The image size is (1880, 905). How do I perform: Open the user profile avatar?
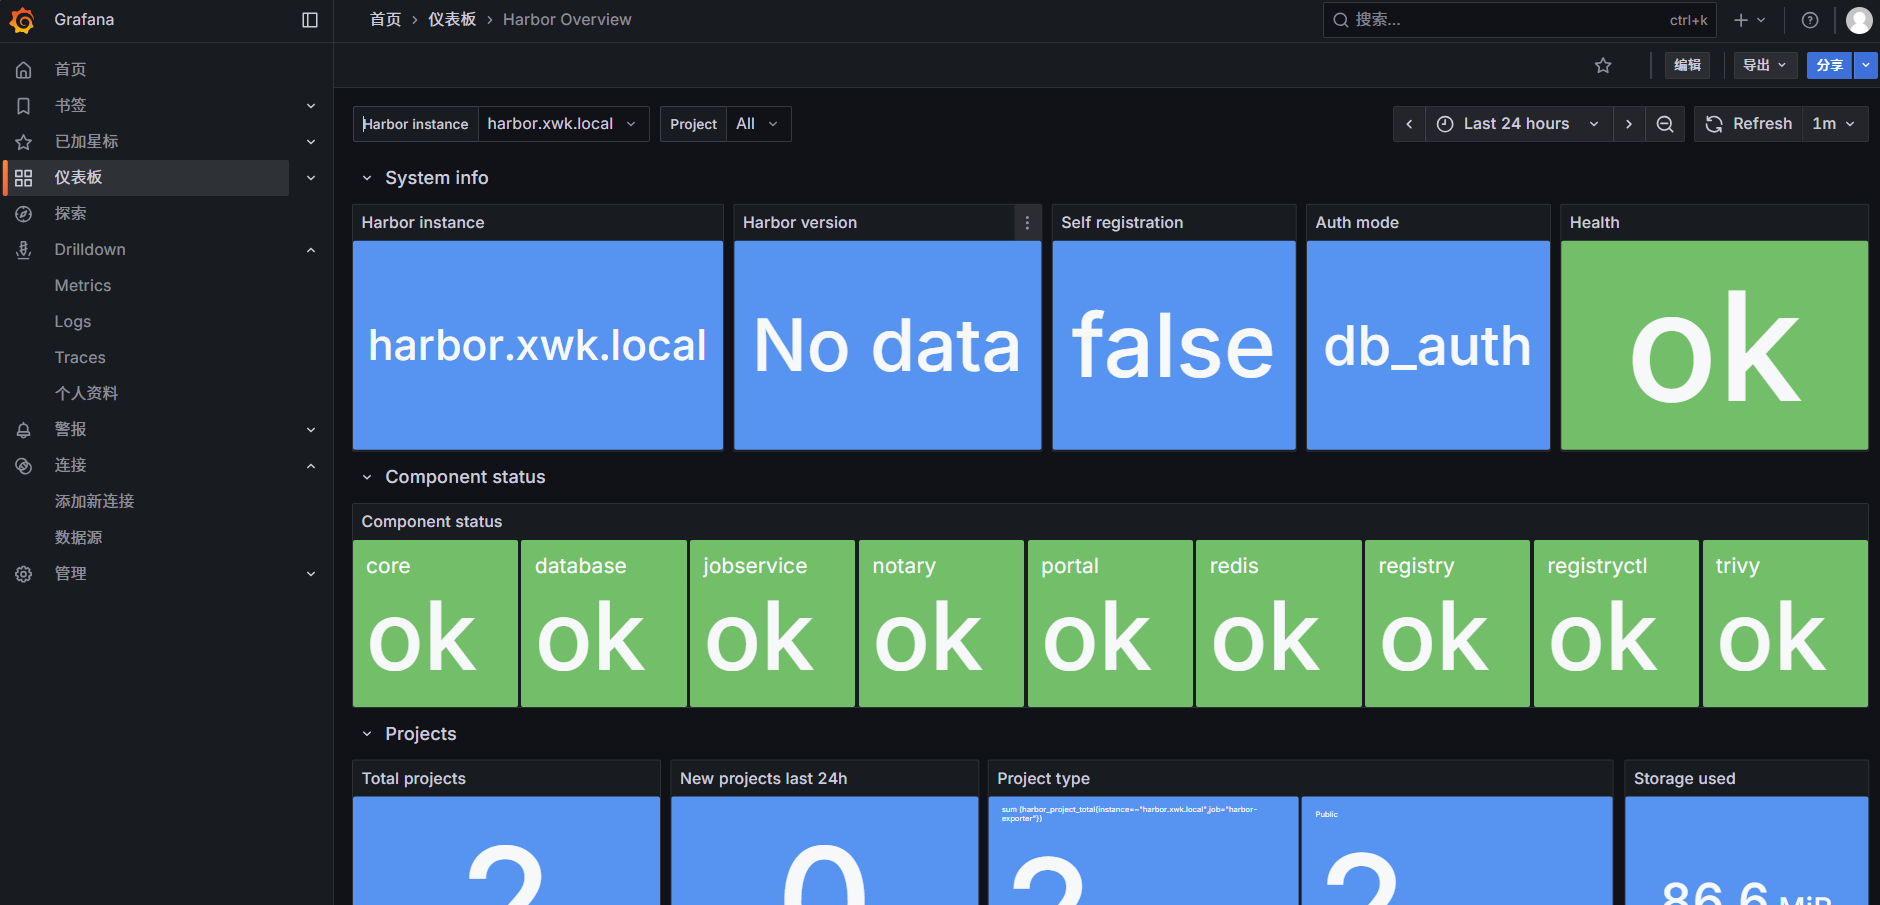coord(1859,20)
